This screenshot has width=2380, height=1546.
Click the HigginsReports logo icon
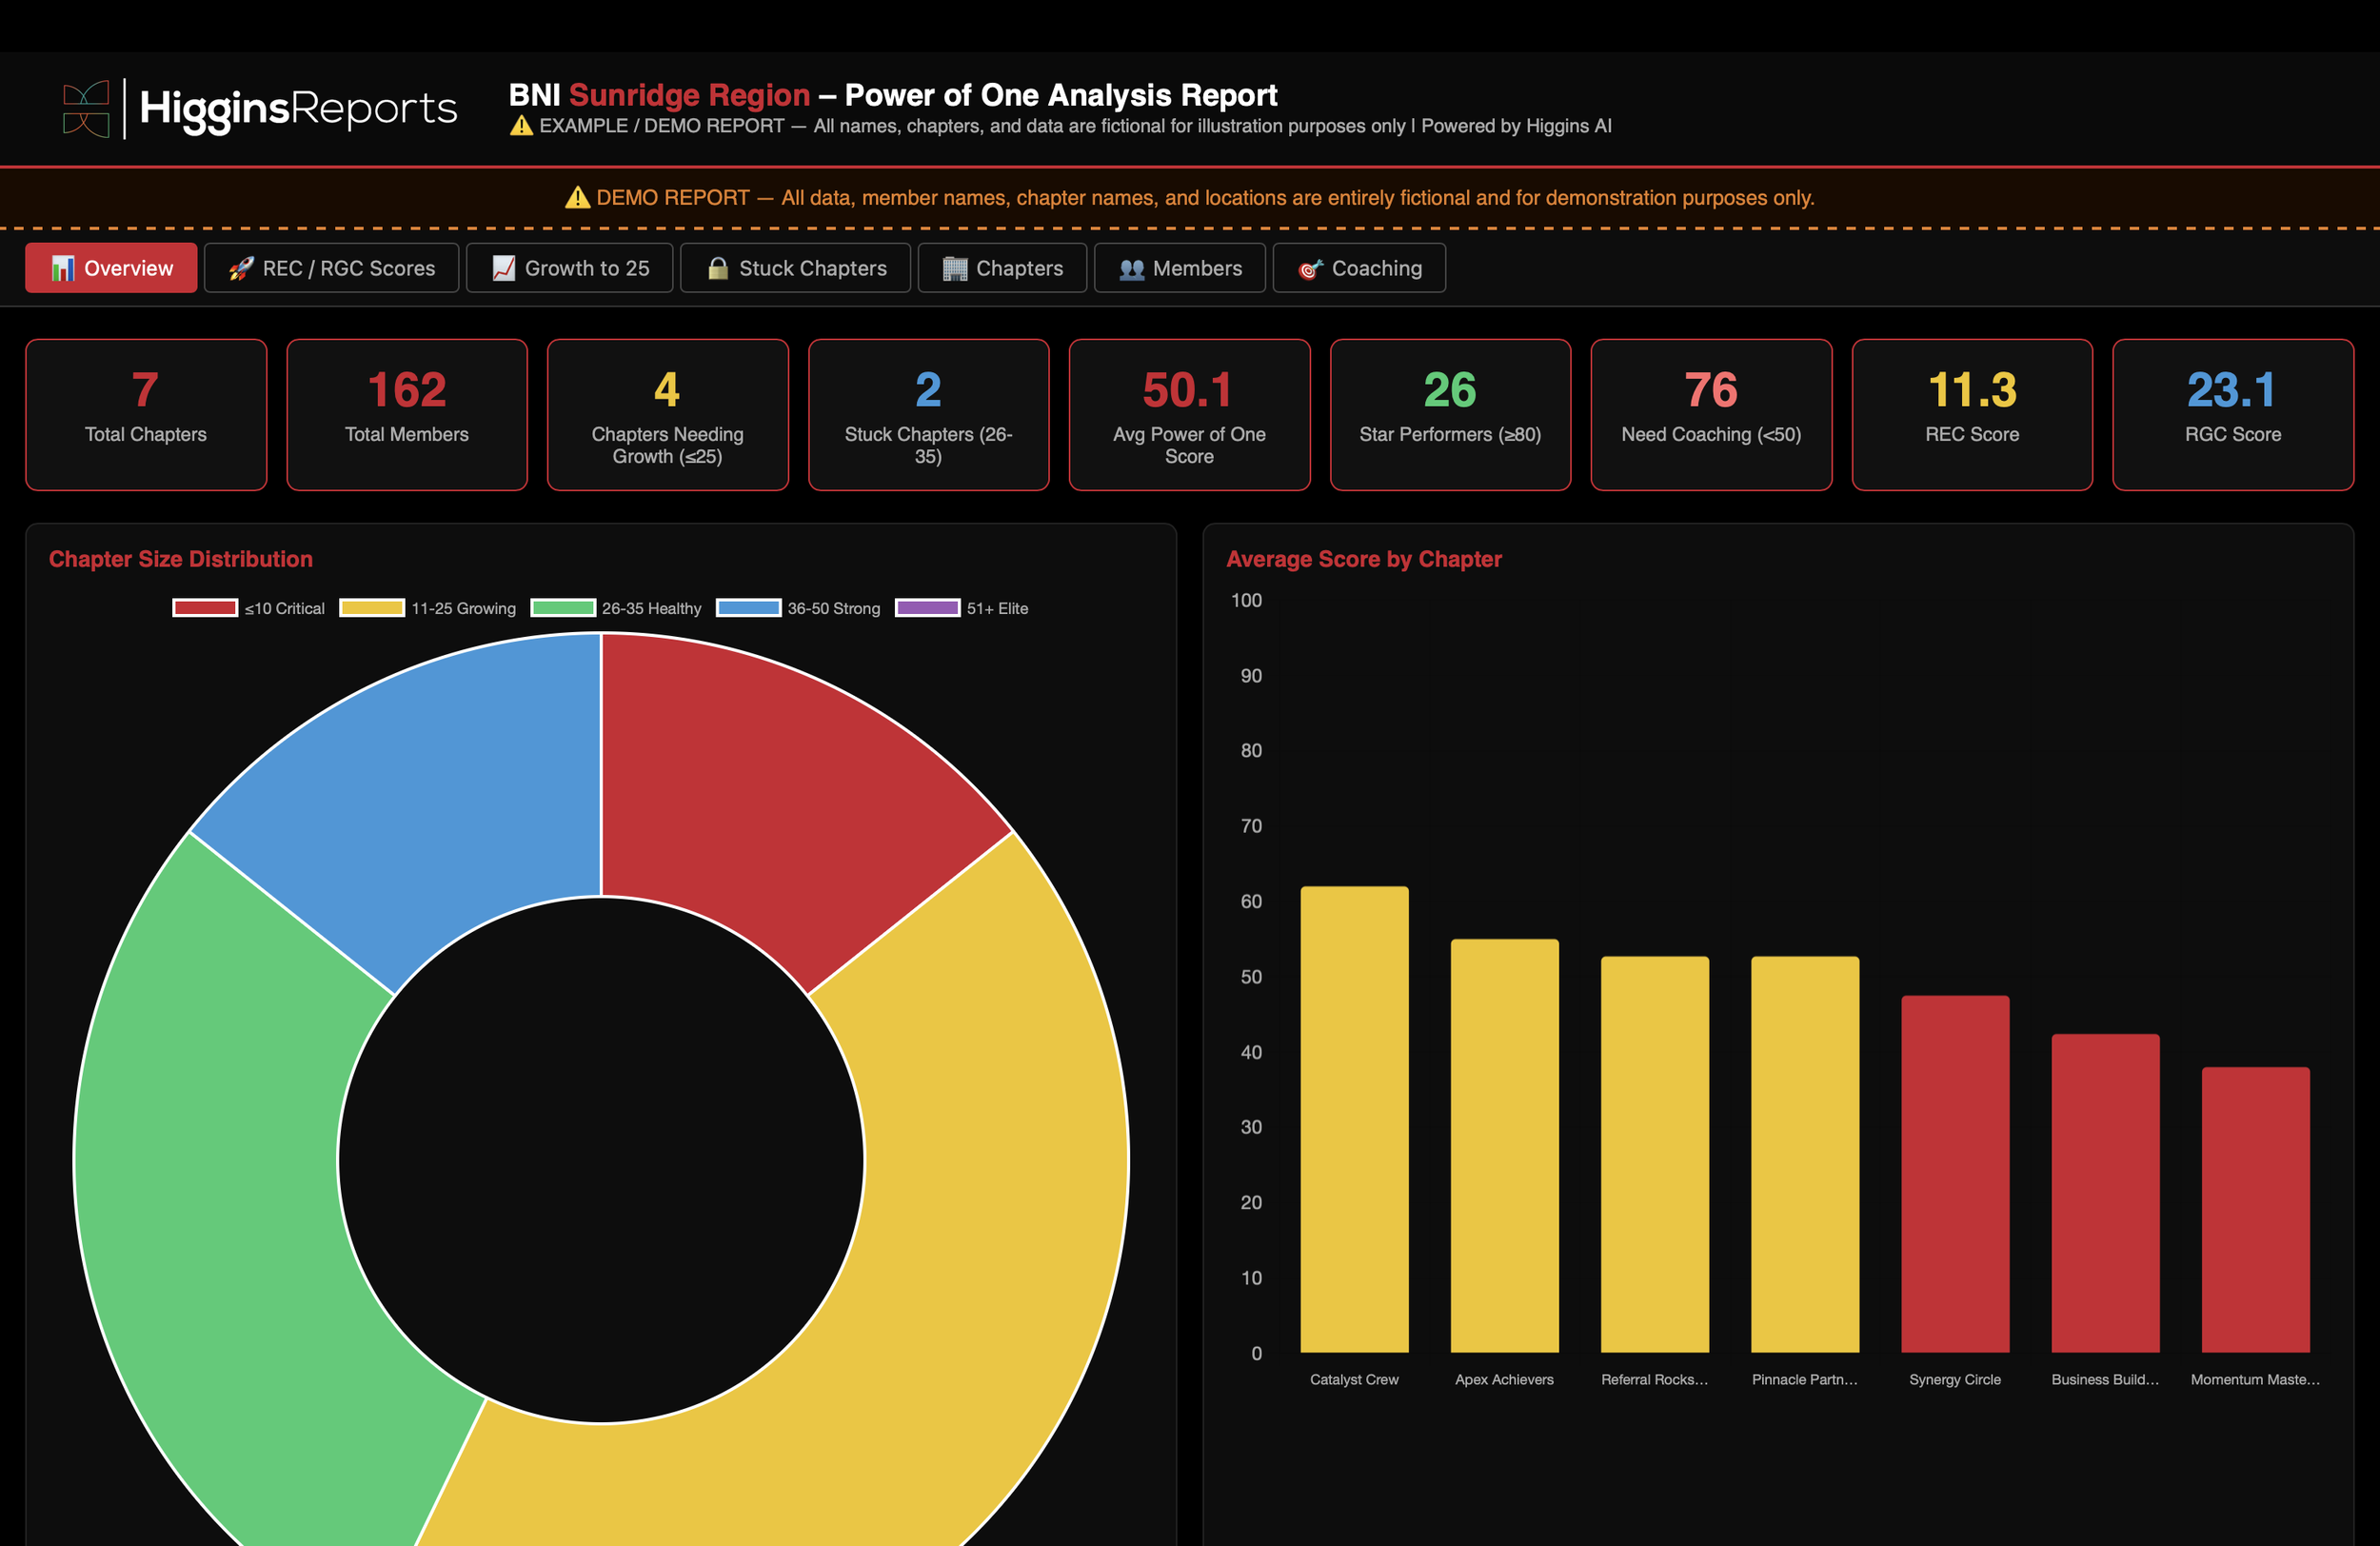(x=86, y=108)
